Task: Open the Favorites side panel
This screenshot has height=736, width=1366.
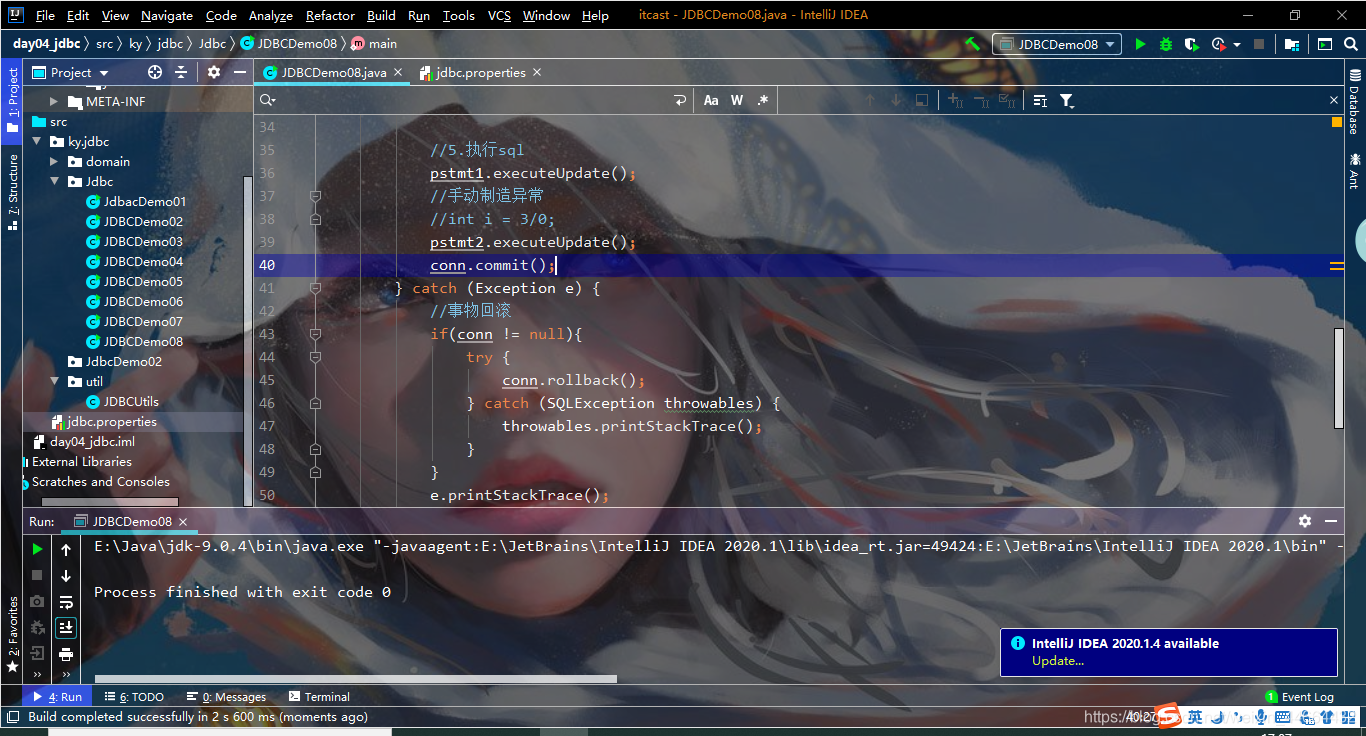Action: coord(12,634)
